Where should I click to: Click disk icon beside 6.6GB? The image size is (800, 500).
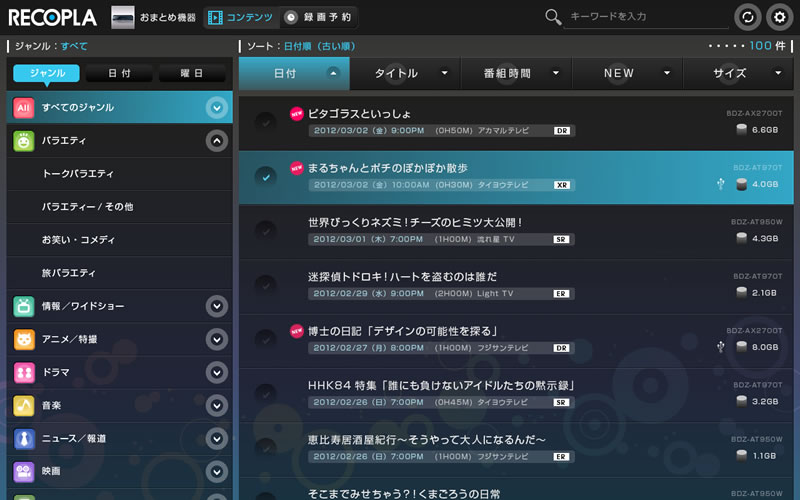tap(741, 130)
